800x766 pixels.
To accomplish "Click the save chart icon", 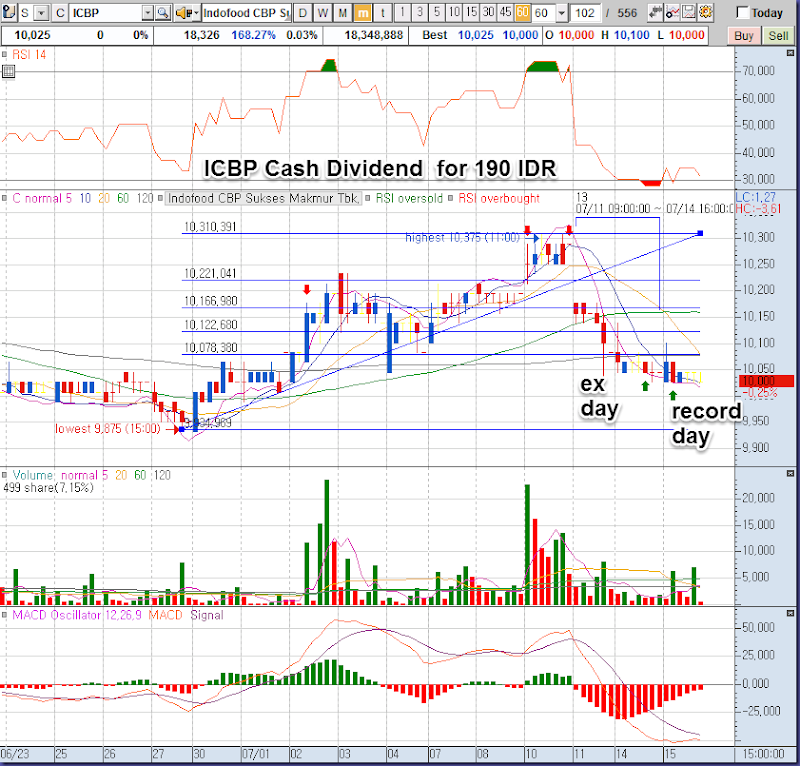I will [x=689, y=12].
